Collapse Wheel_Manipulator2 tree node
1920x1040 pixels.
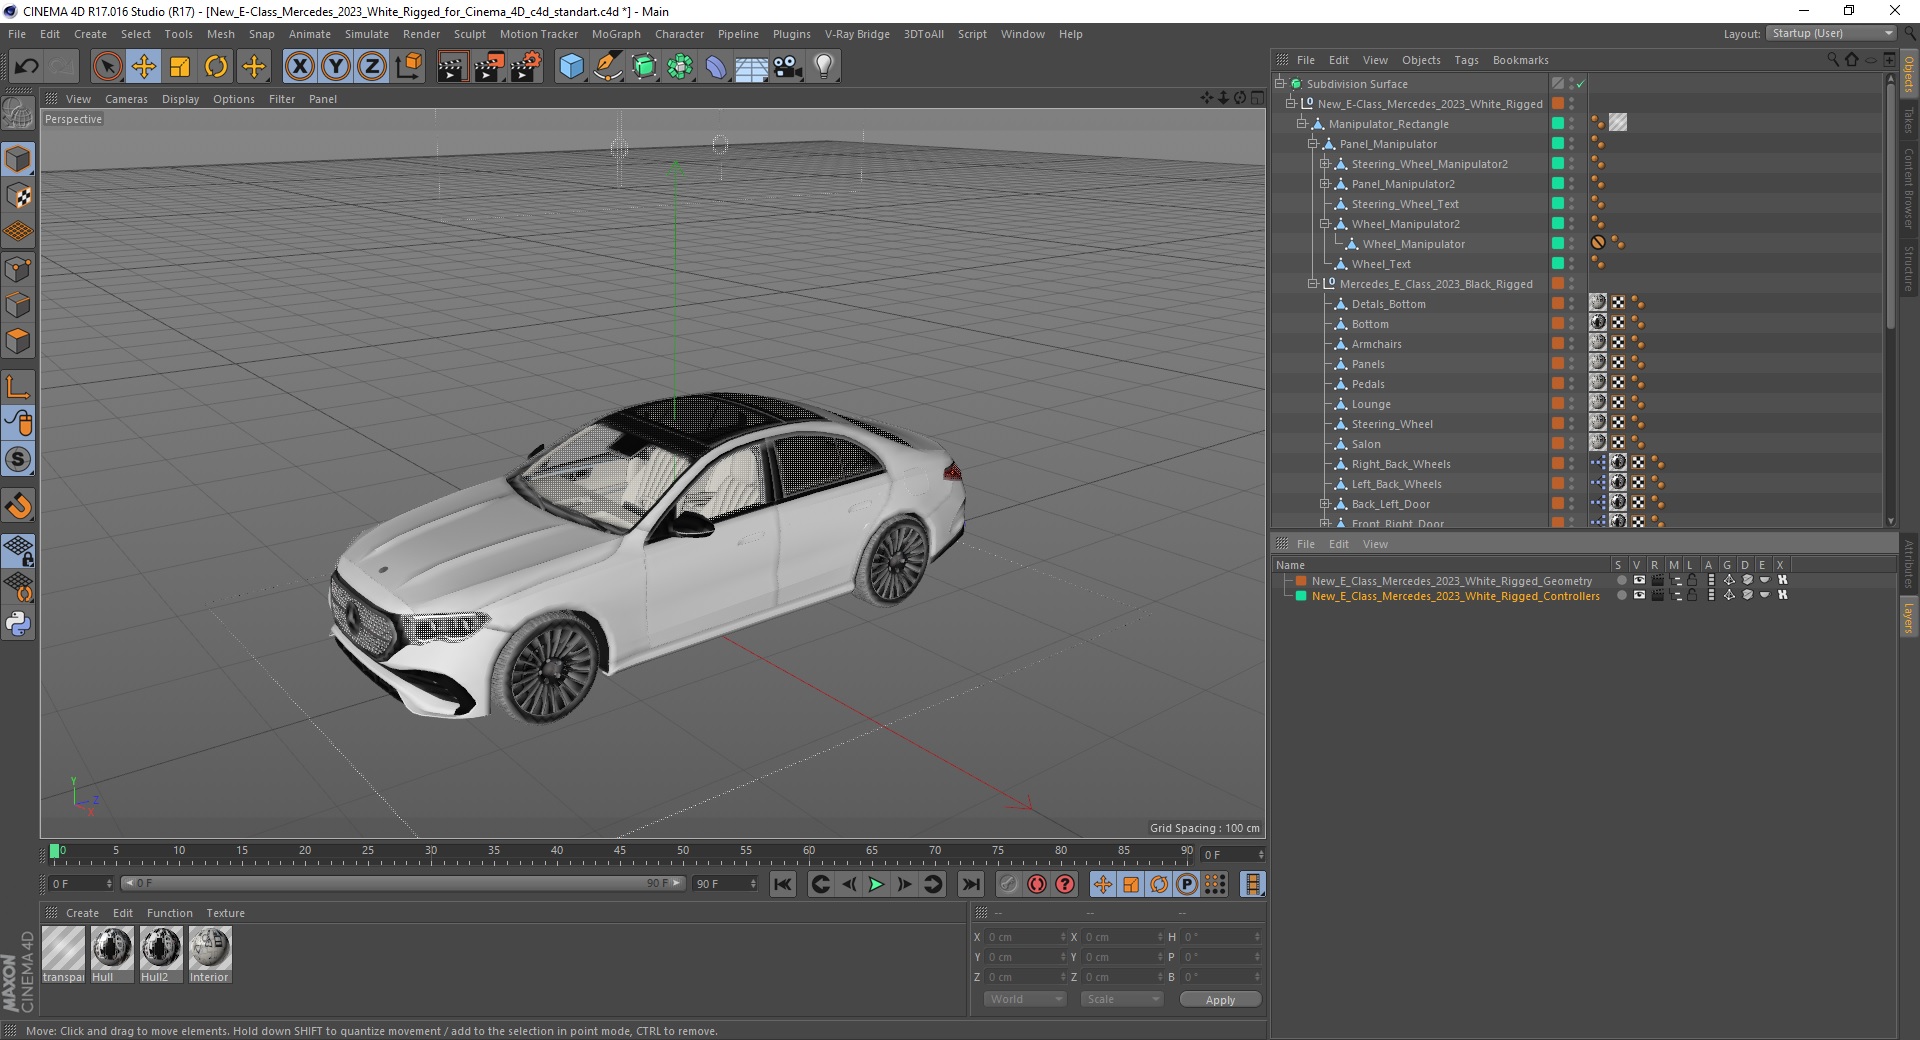coord(1324,224)
